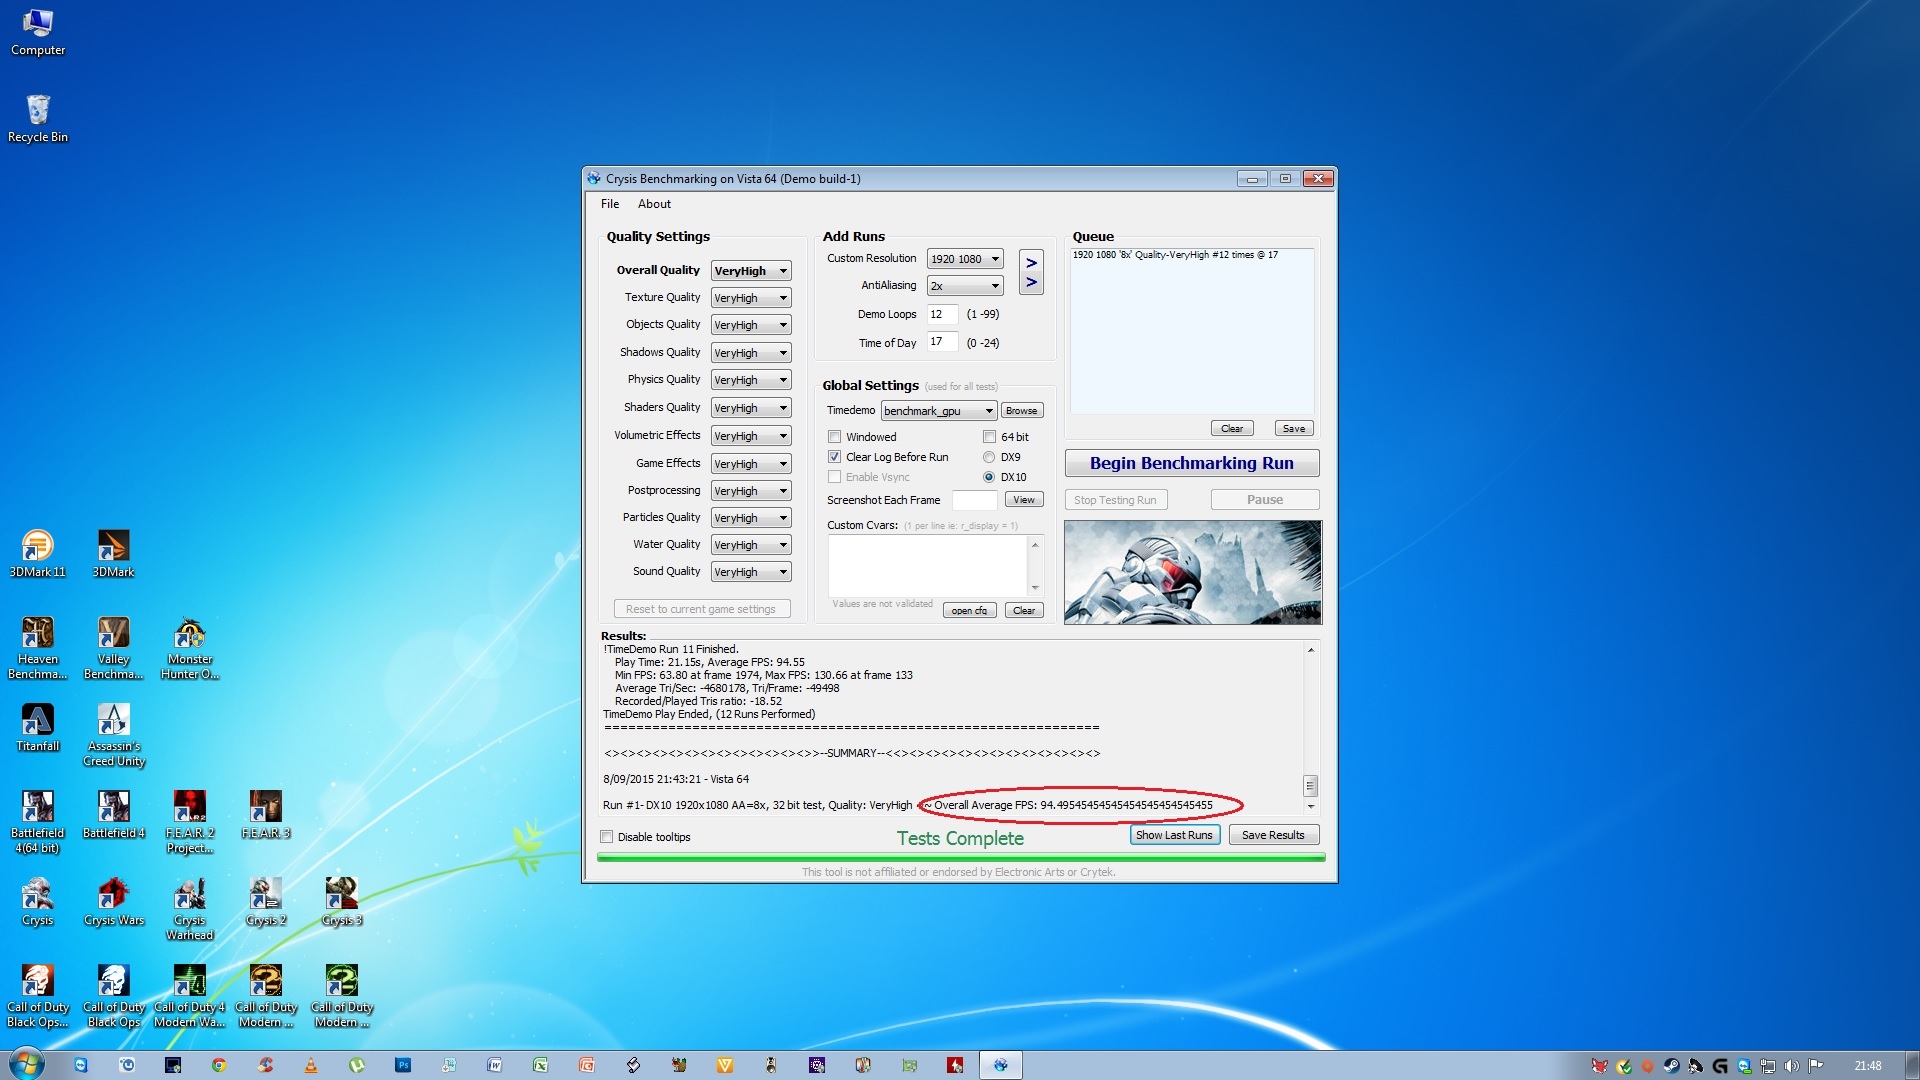
Task: Click inside the Custom Cvars text box
Action: (927, 565)
